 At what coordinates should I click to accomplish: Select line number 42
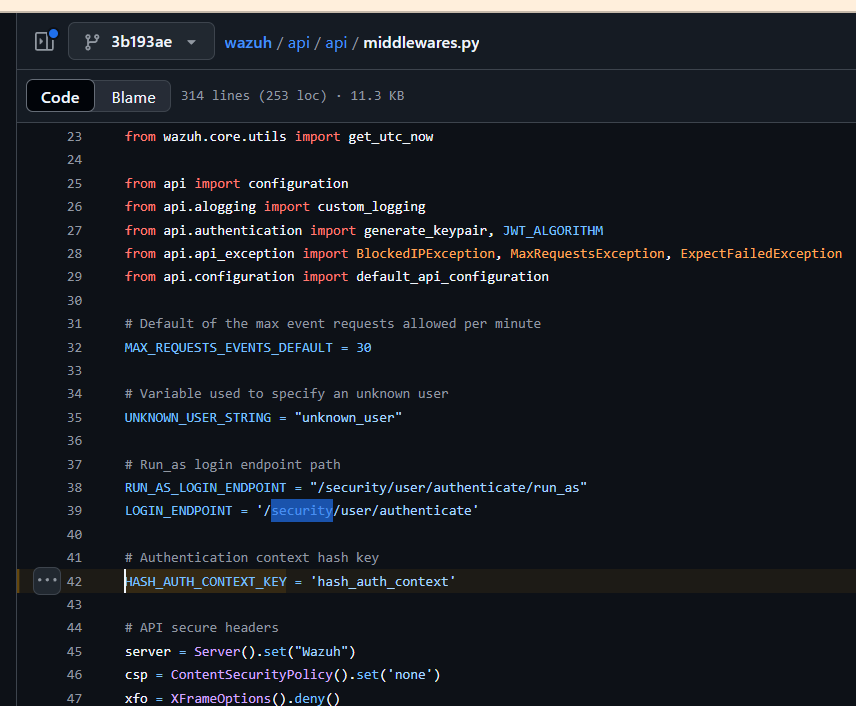(x=74, y=581)
